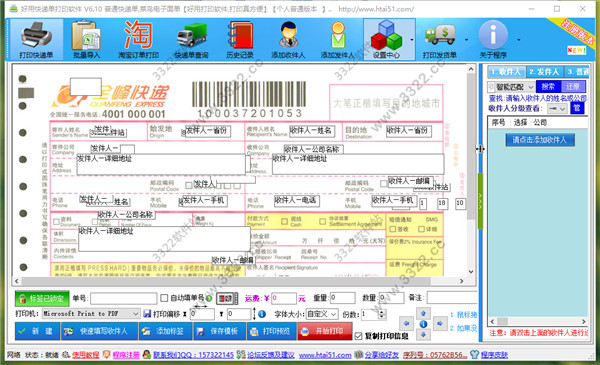The width and height of the screenshot is (600, 365).
Task: Click the QQ penguin icon in status bar
Action: [147, 355]
